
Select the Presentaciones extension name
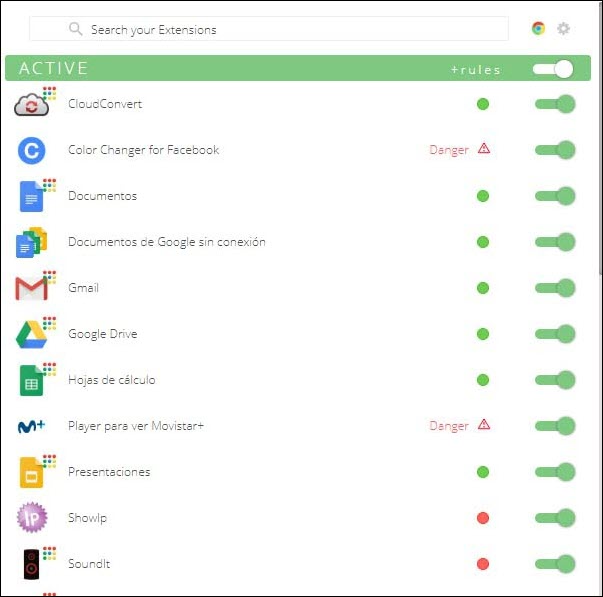[x=109, y=472]
